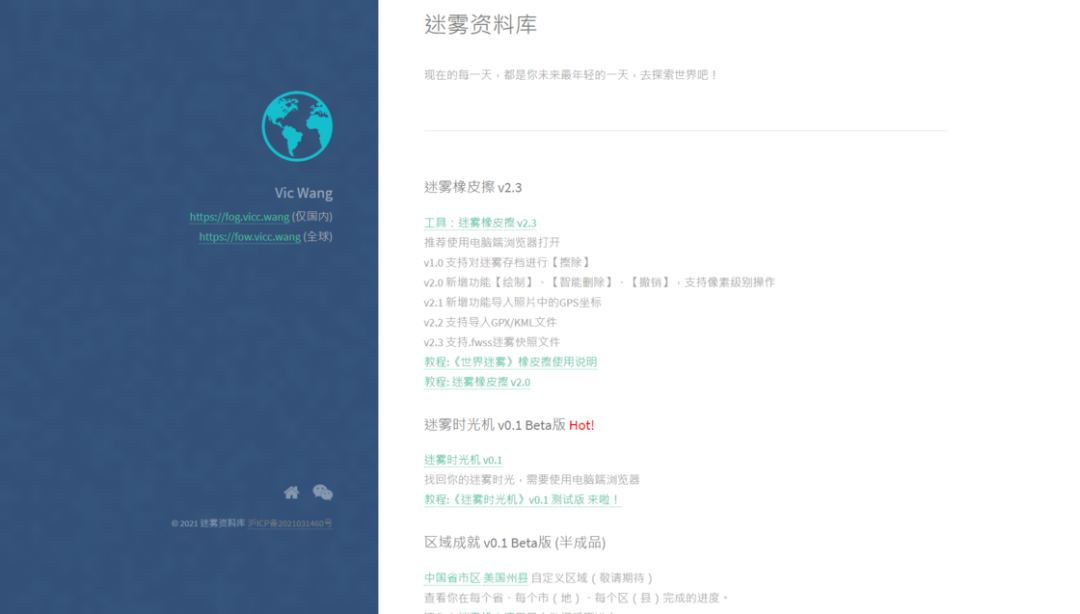Click the slogan ending 去探索世界吧！
The width and height of the screenshot is (1080, 614).
(571, 74)
